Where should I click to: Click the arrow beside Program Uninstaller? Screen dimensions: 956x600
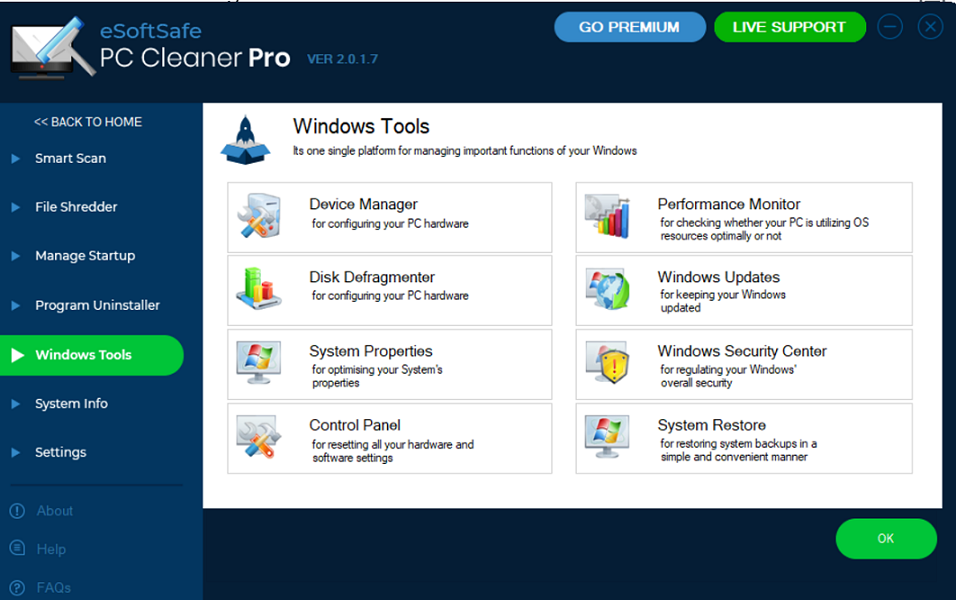pyautogui.click(x=16, y=305)
